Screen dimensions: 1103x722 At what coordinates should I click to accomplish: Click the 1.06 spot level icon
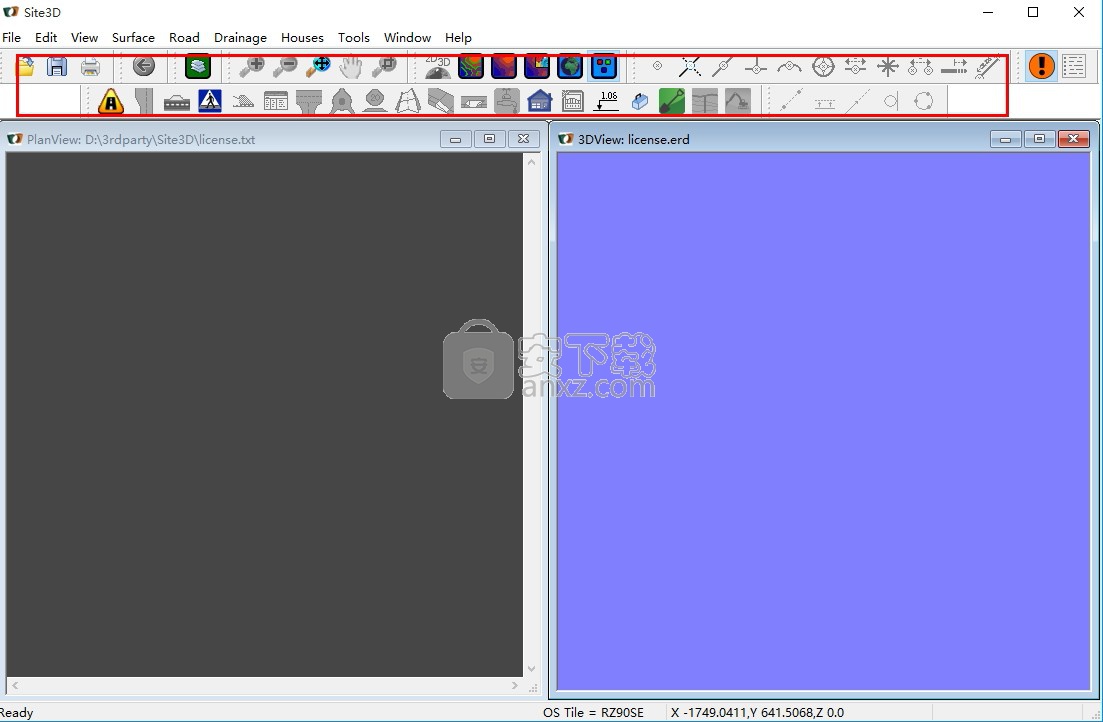[x=606, y=101]
